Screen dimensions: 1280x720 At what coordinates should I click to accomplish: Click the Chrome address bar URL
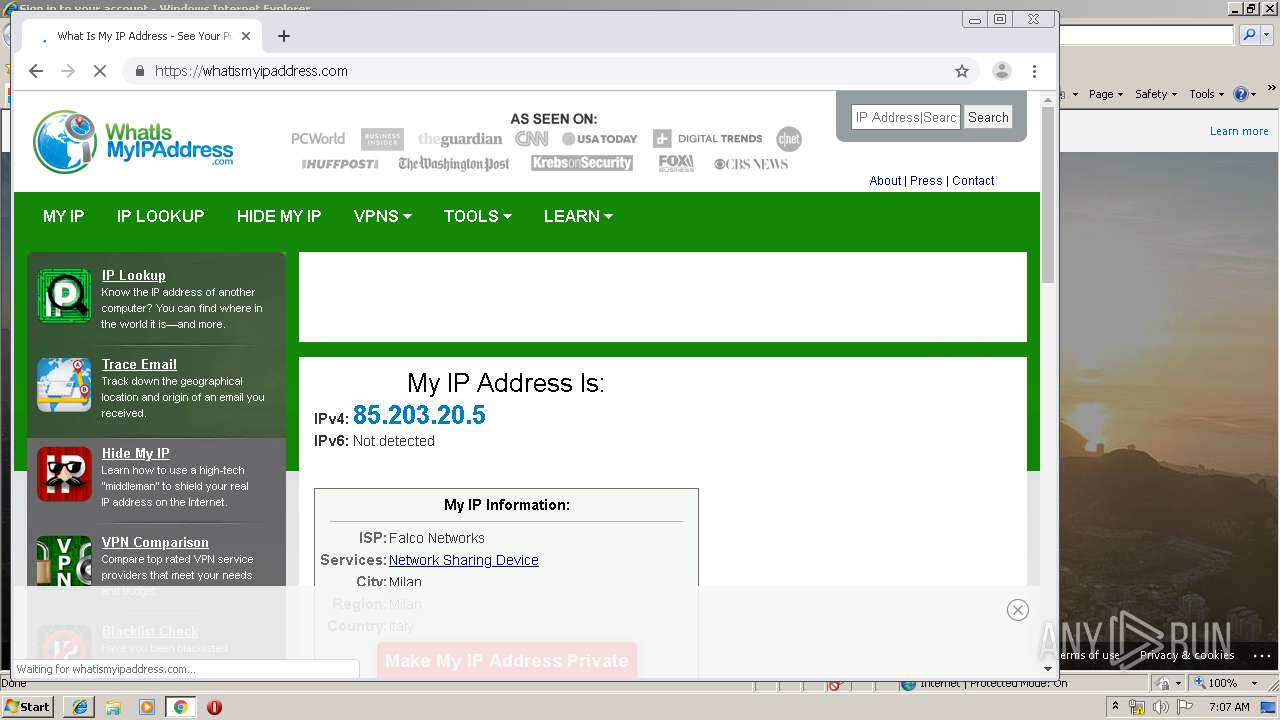click(x=251, y=71)
